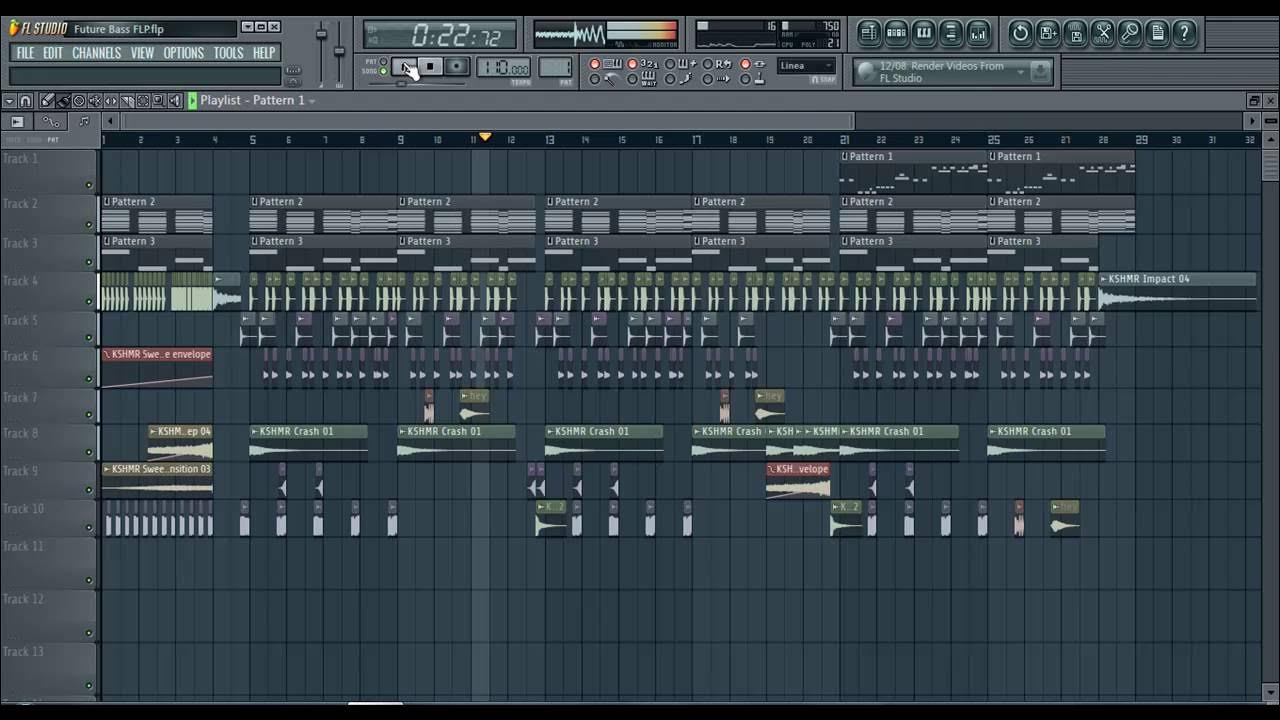Open the TOOLS menu

(x=228, y=53)
